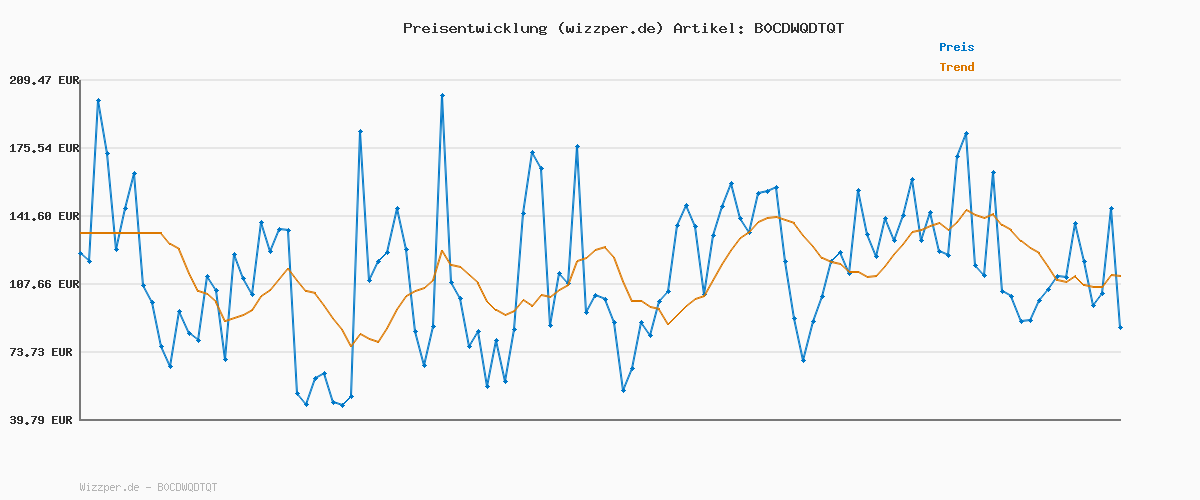Click the right end of the orange trend line

click(x=1120, y=276)
